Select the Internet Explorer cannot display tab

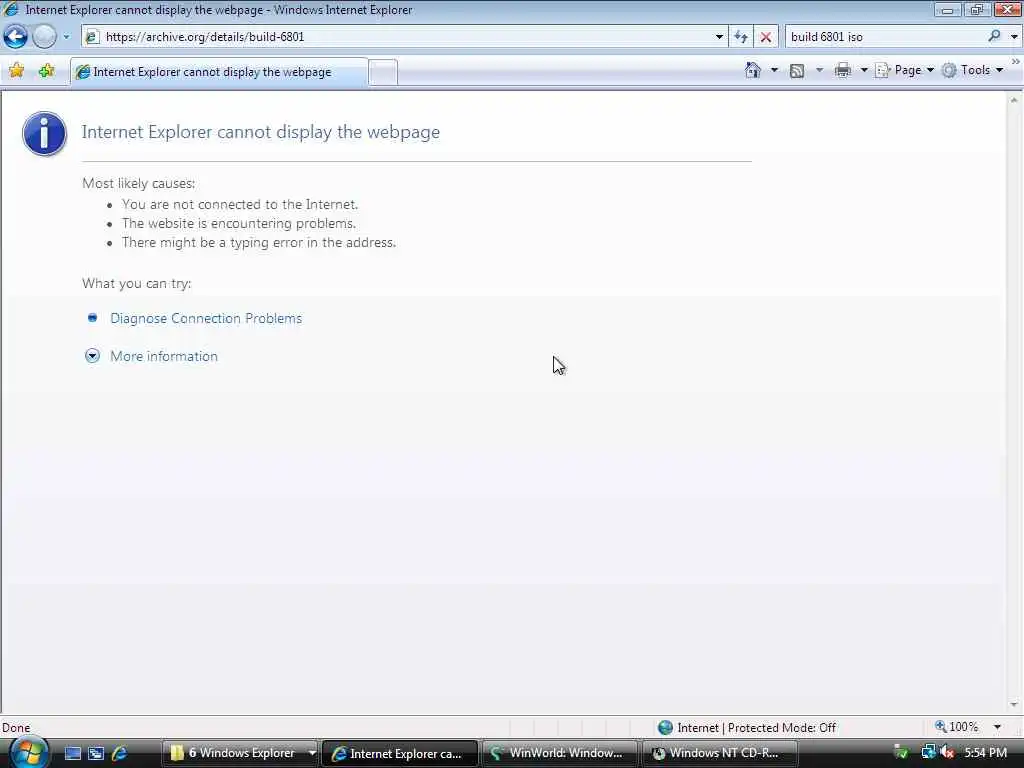(x=219, y=72)
